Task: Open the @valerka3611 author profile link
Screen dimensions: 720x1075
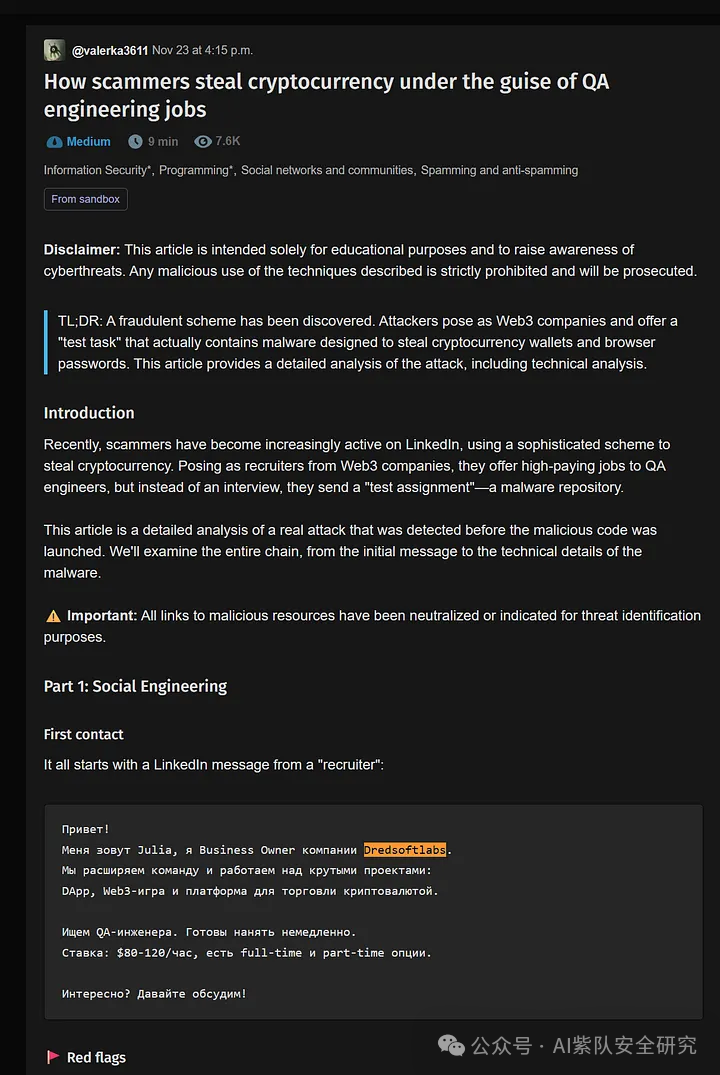Action: [x=110, y=51]
